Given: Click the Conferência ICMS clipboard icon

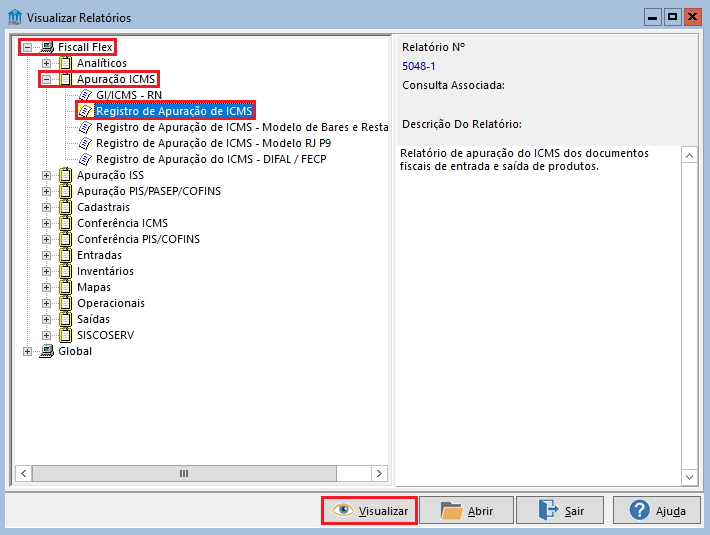Looking at the screenshot, I should (x=66, y=223).
